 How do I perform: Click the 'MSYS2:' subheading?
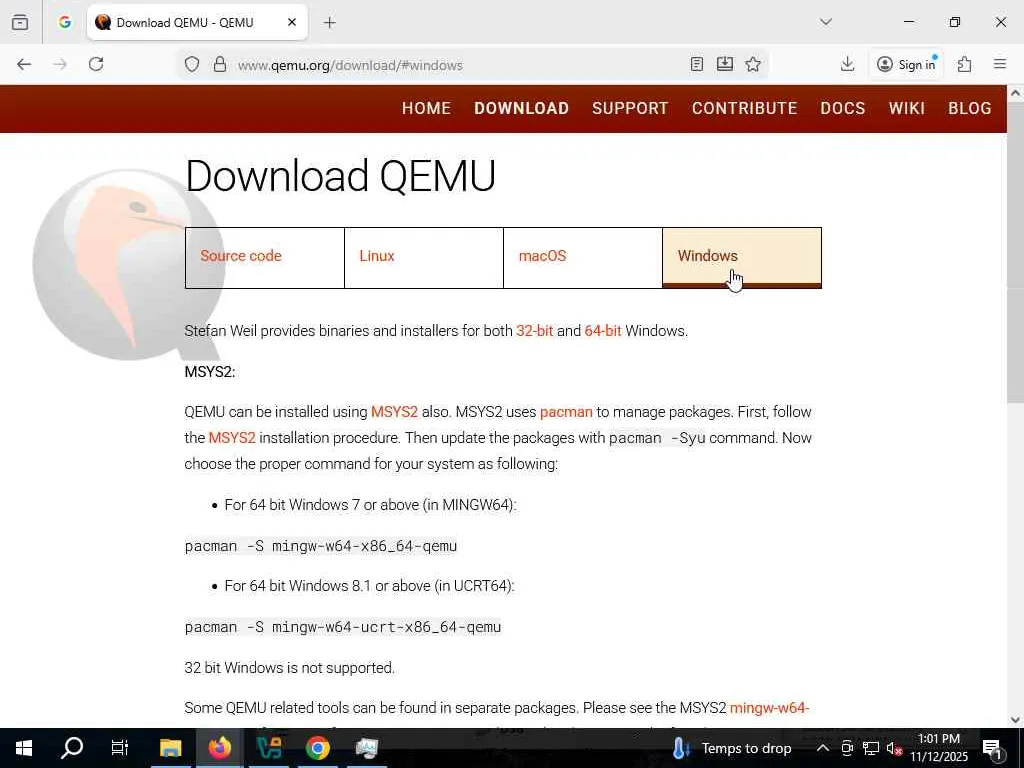point(210,372)
